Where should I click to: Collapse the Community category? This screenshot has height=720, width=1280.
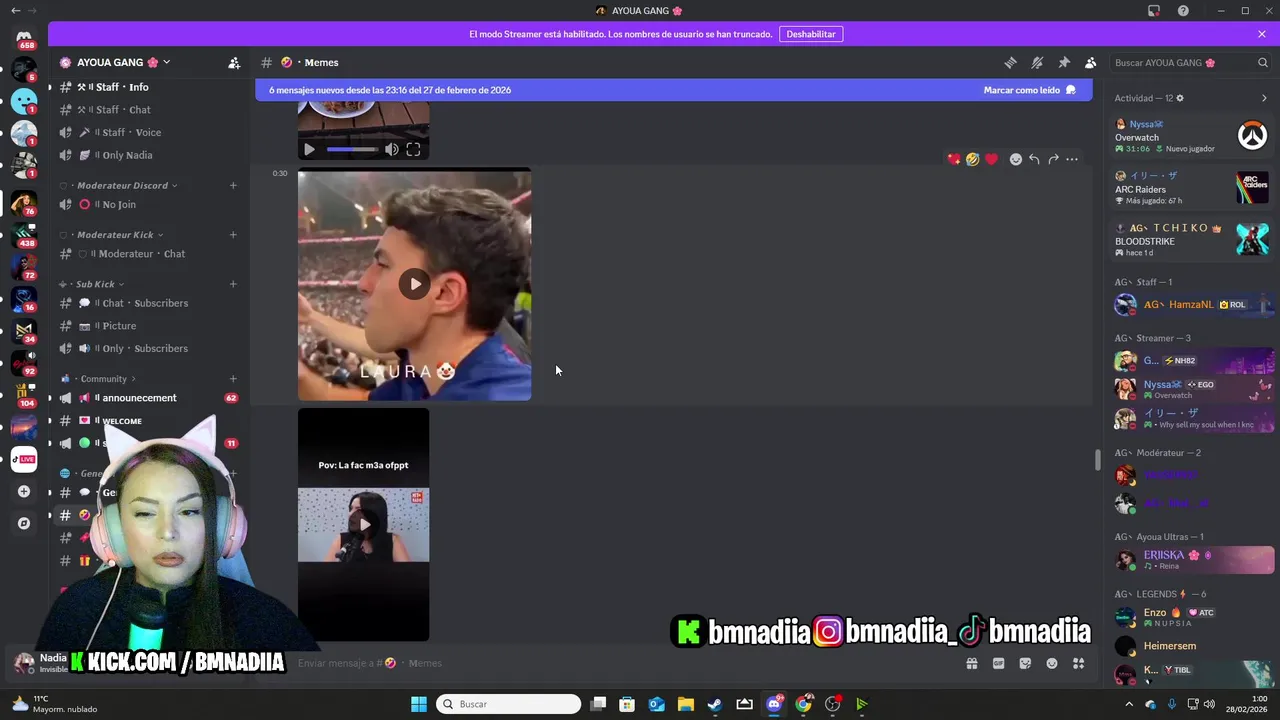point(98,379)
